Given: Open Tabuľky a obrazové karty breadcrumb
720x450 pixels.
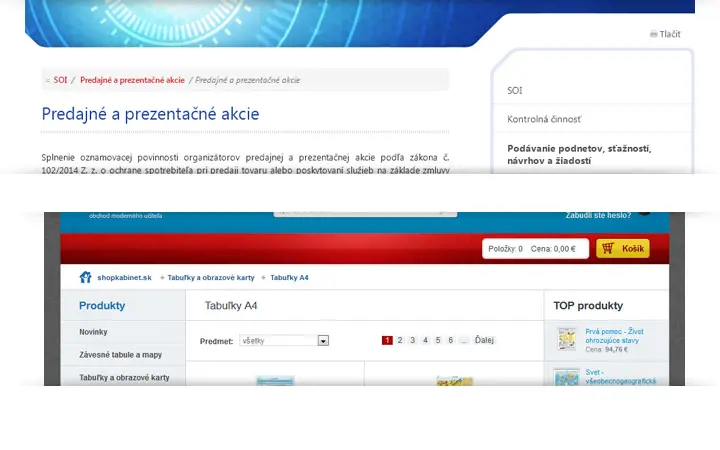Looking at the screenshot, I should tap(211, 277).
